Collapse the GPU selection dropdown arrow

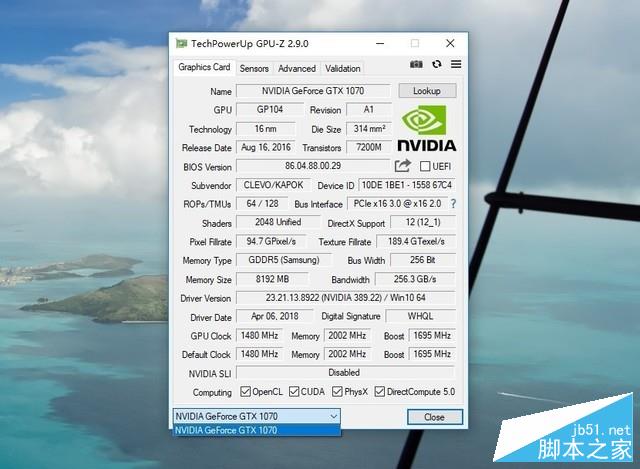click(x=333, y=416)
